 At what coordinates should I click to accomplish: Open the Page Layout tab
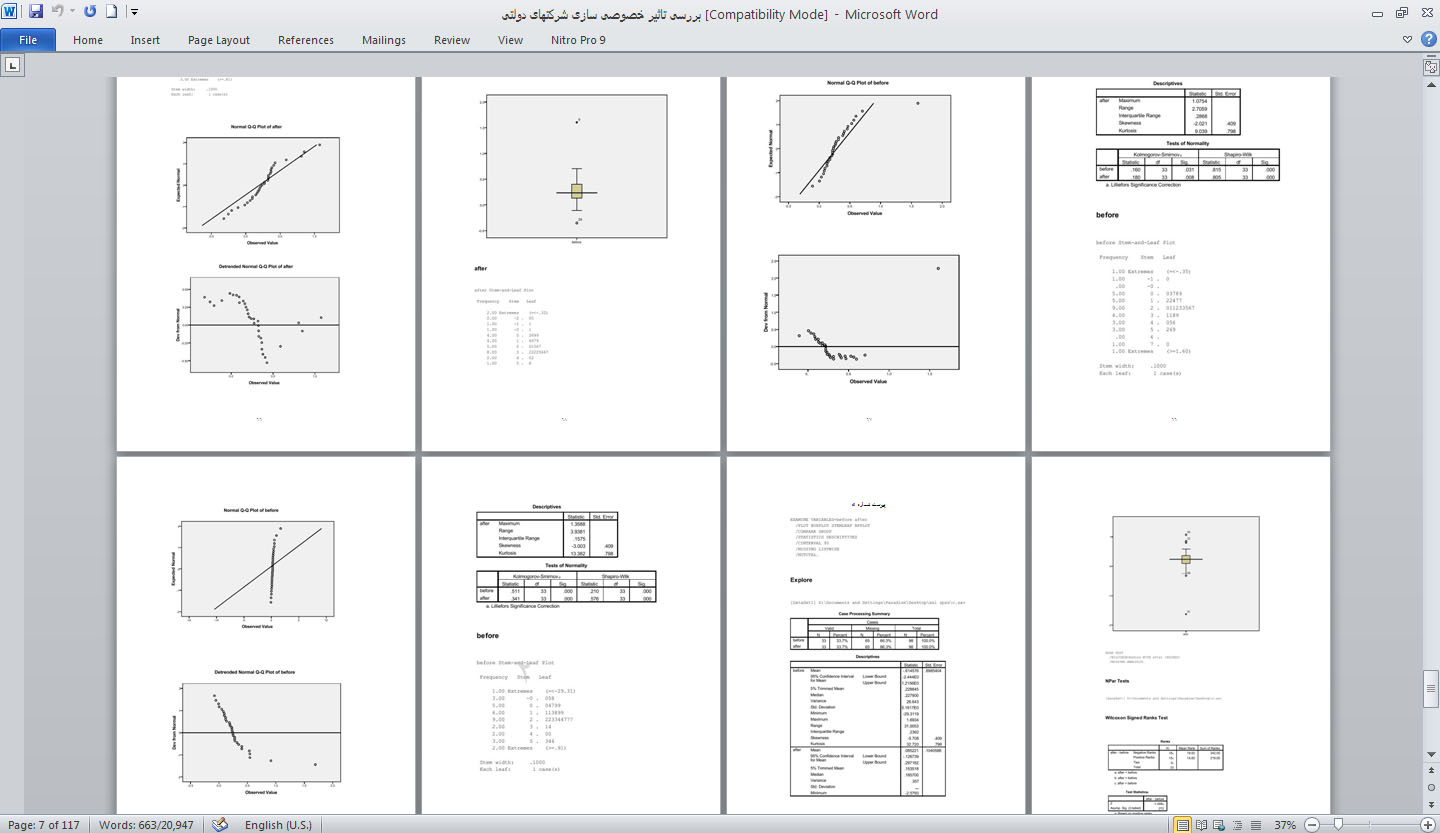coord(218,40)
